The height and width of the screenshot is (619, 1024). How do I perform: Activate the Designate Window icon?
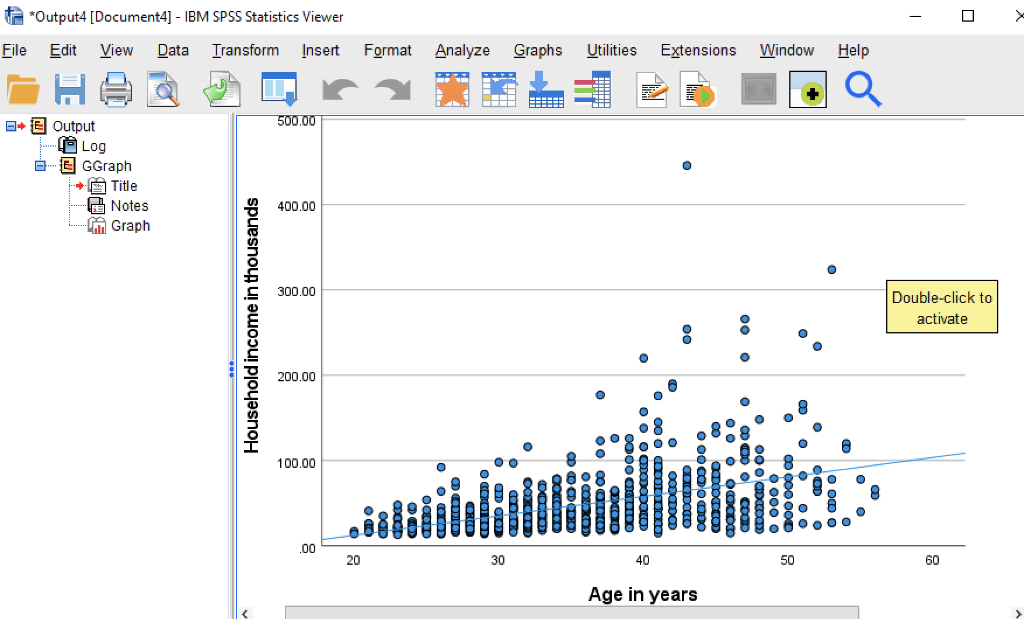point(807,89)
